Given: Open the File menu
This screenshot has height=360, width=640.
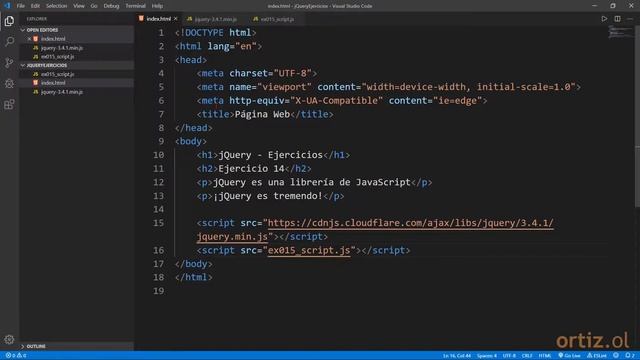Looking at the screenshot, I should 21,6.
